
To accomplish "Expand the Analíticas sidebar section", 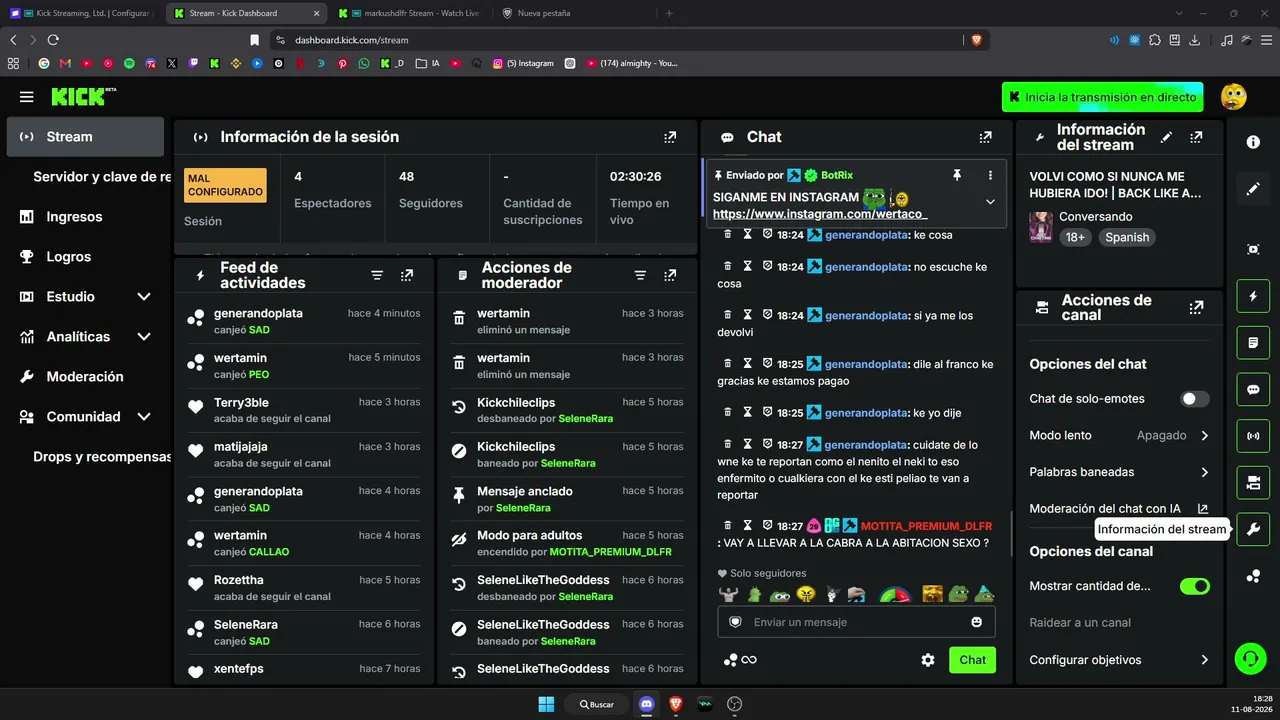I will coord(144,337).
